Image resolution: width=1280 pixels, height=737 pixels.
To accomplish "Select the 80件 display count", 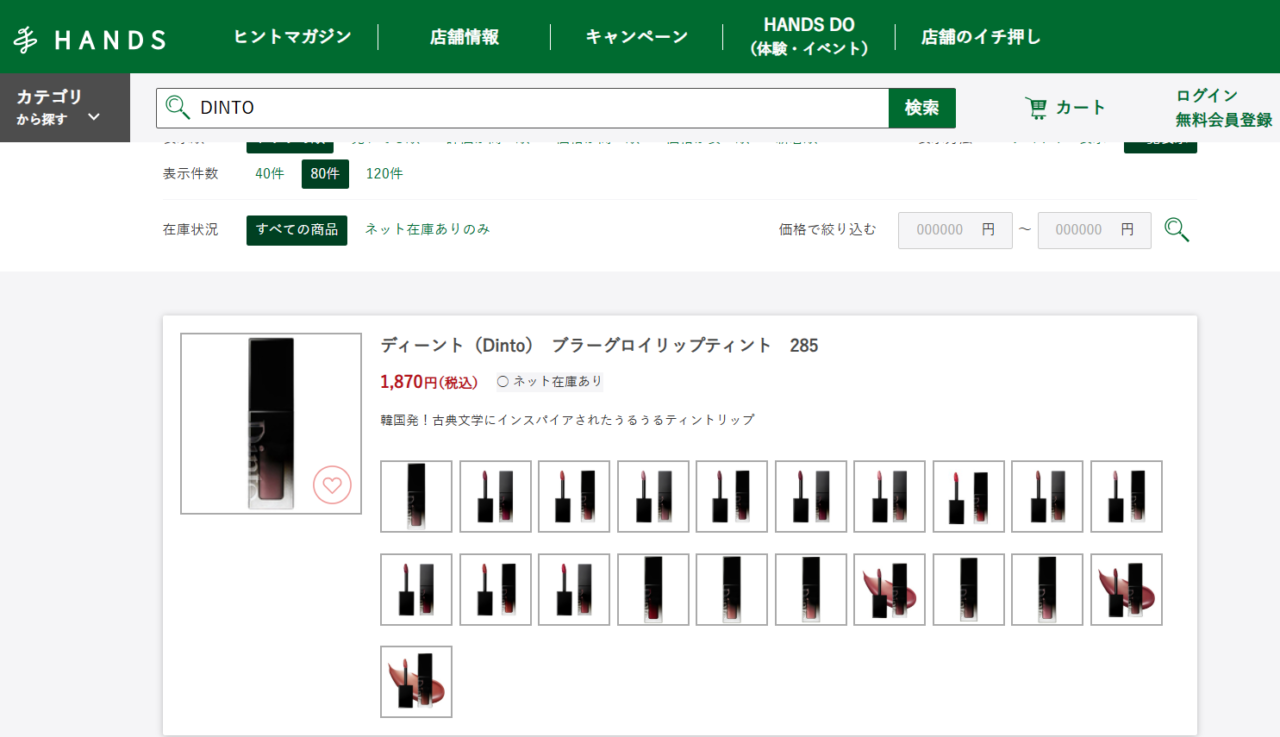I will 325,174.
